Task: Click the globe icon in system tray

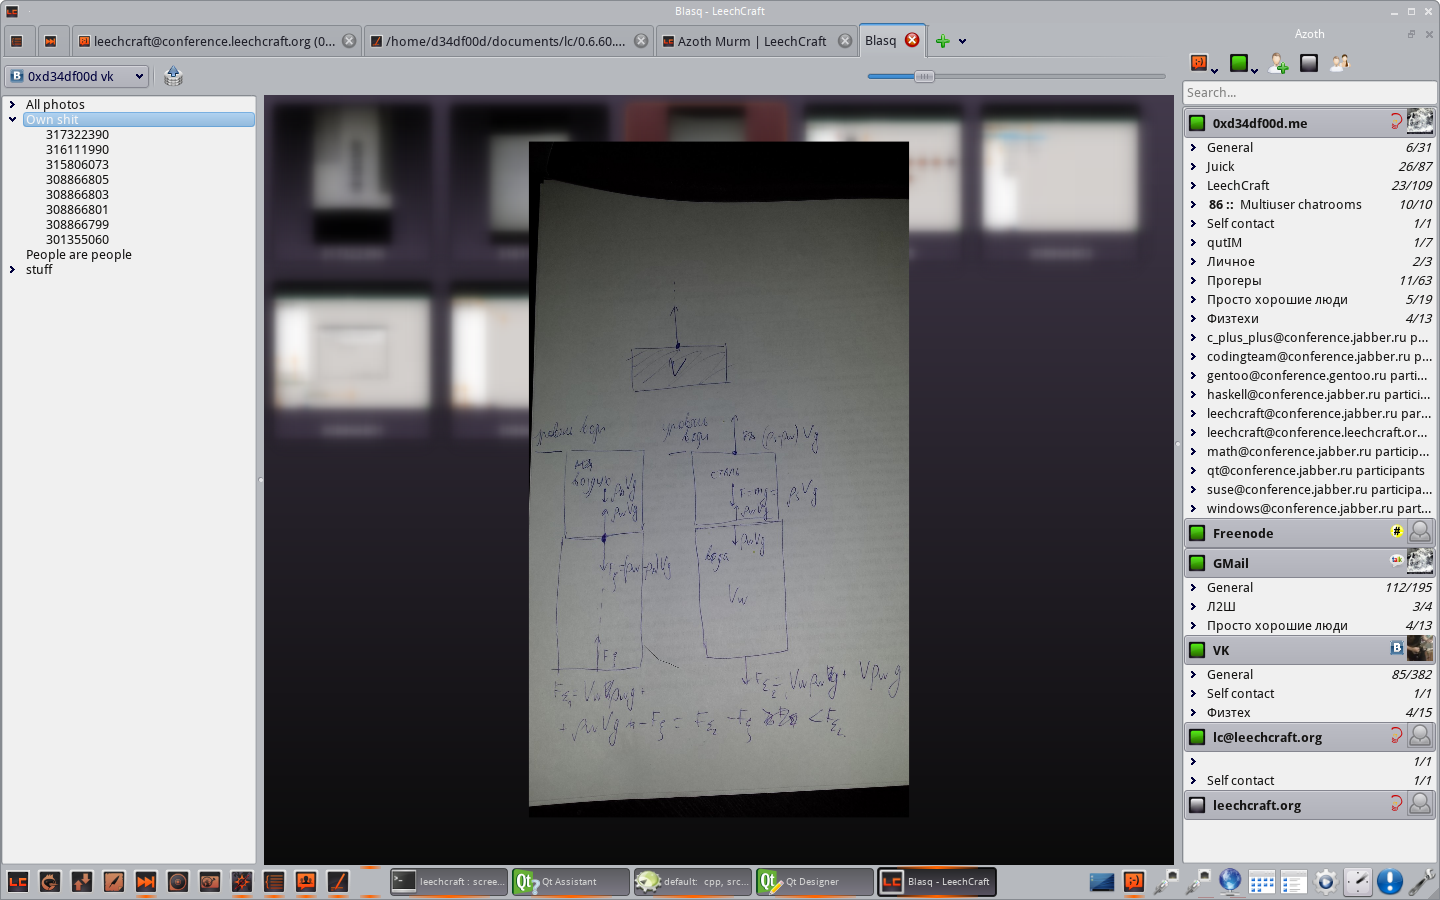Action: 1230,881
